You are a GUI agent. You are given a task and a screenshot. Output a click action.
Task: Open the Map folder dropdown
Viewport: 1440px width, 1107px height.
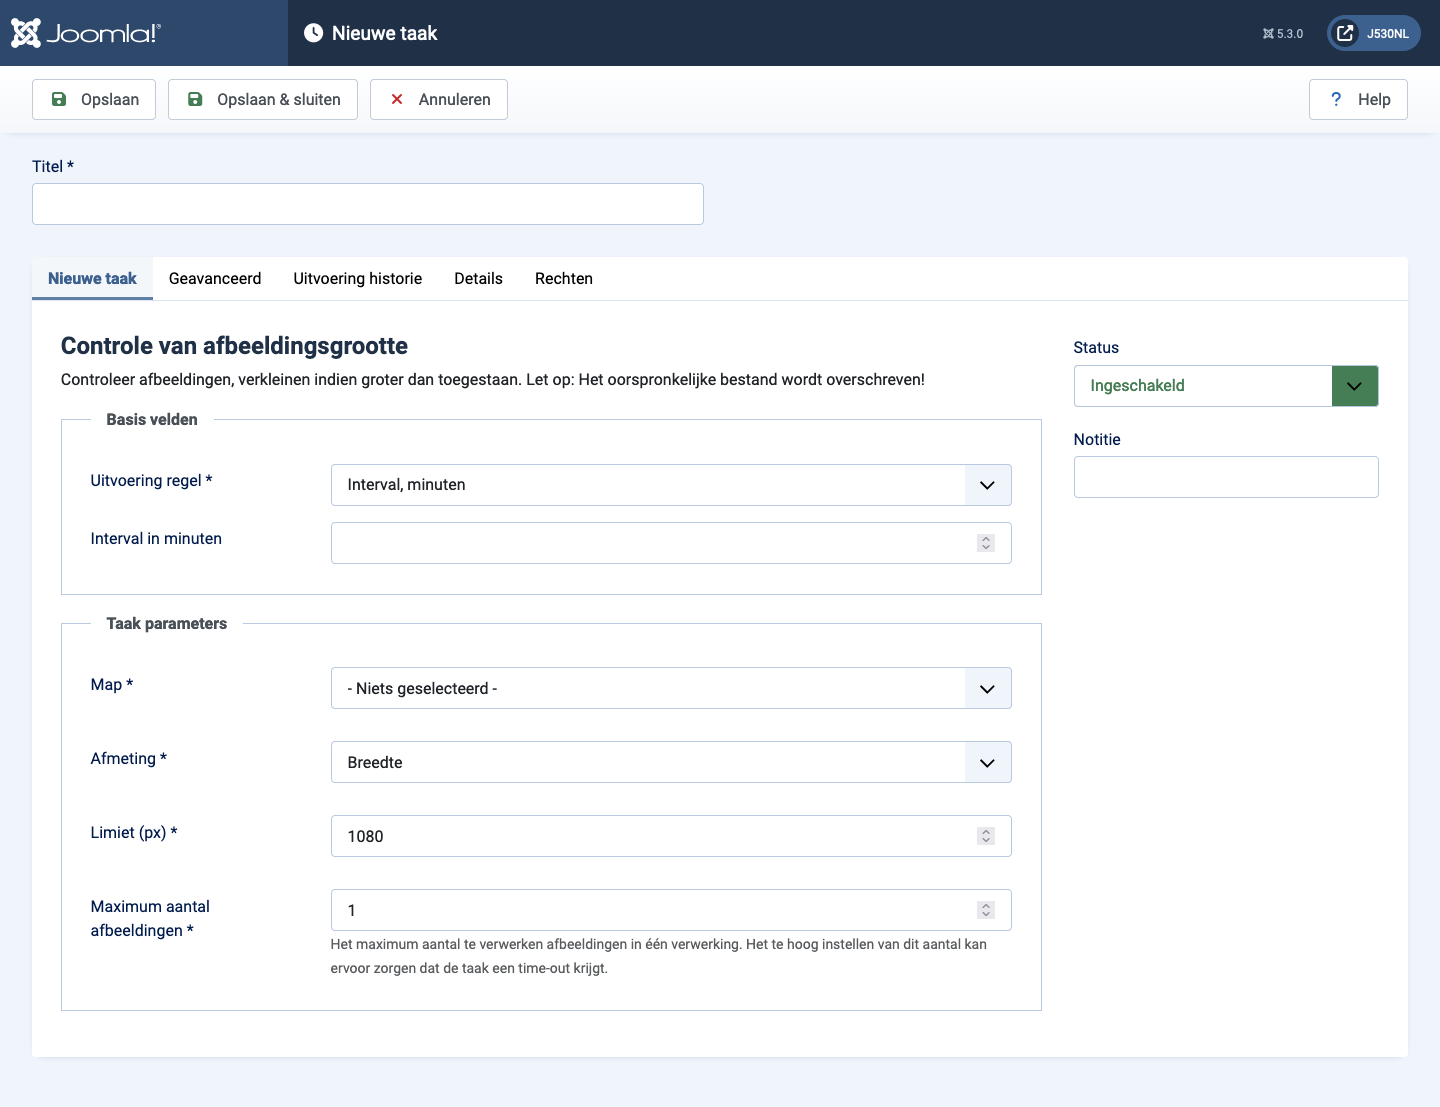(x=671, y=688)
